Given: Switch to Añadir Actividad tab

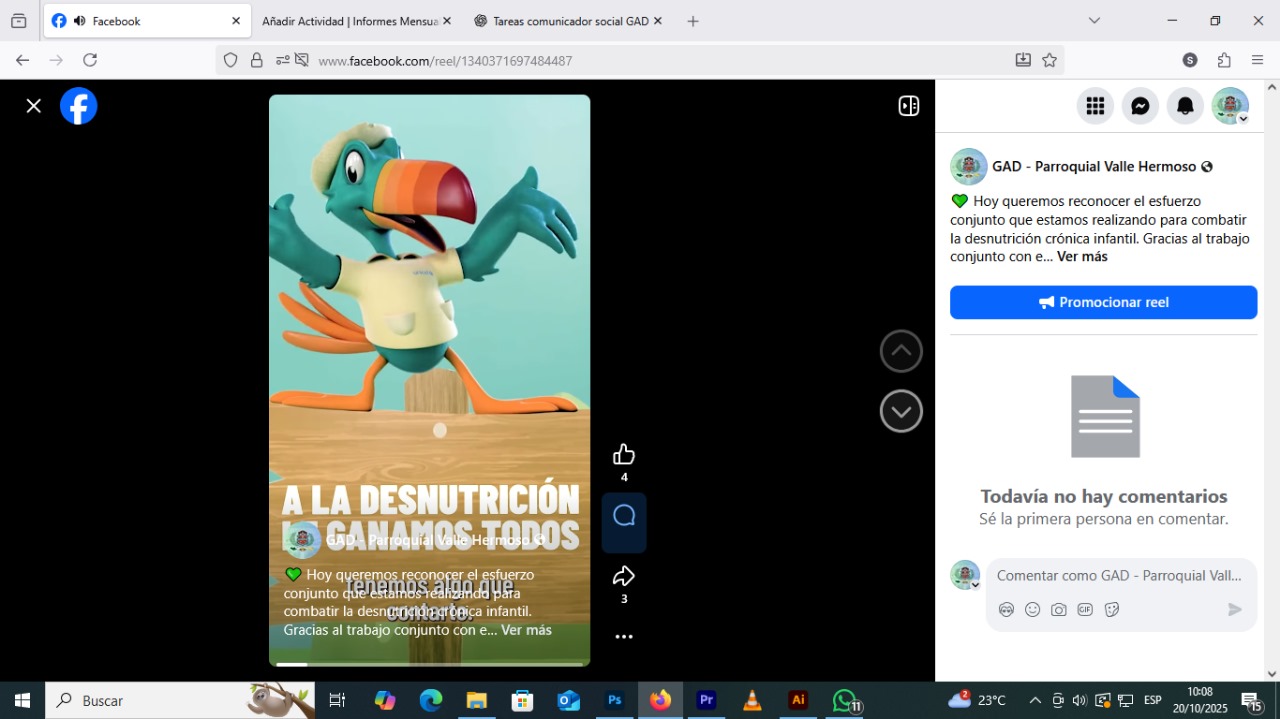Looking at the screenshot, I should click(x=348, y=21).
